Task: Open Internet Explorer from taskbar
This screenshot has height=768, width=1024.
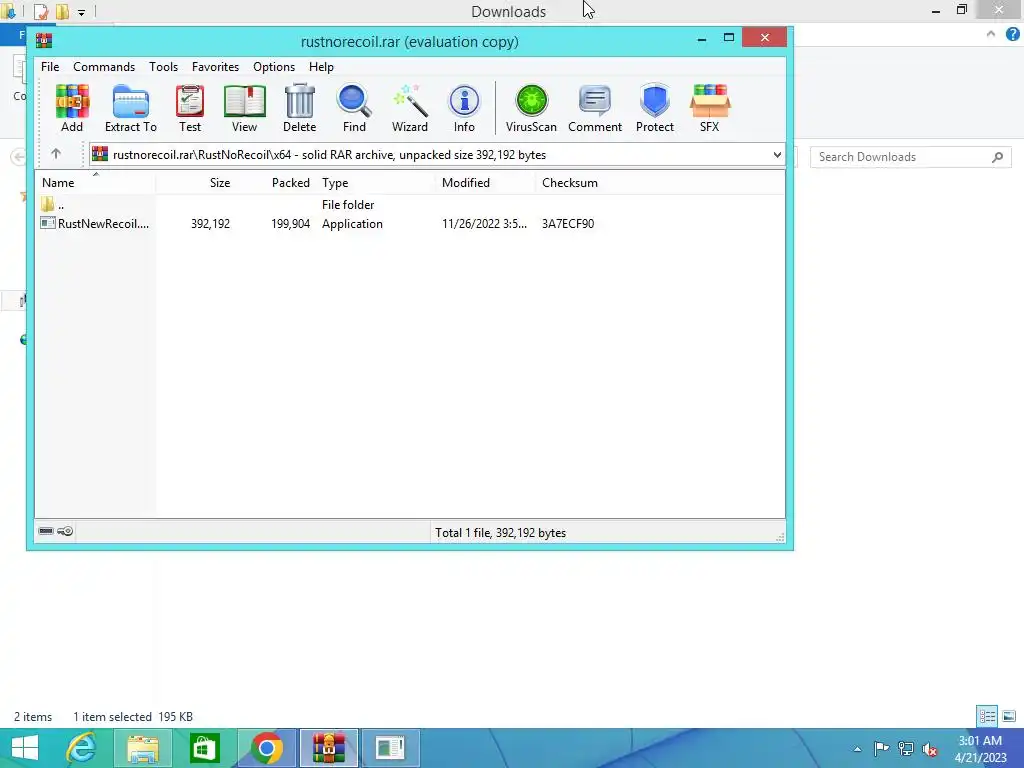Action: tap(82, 748)
